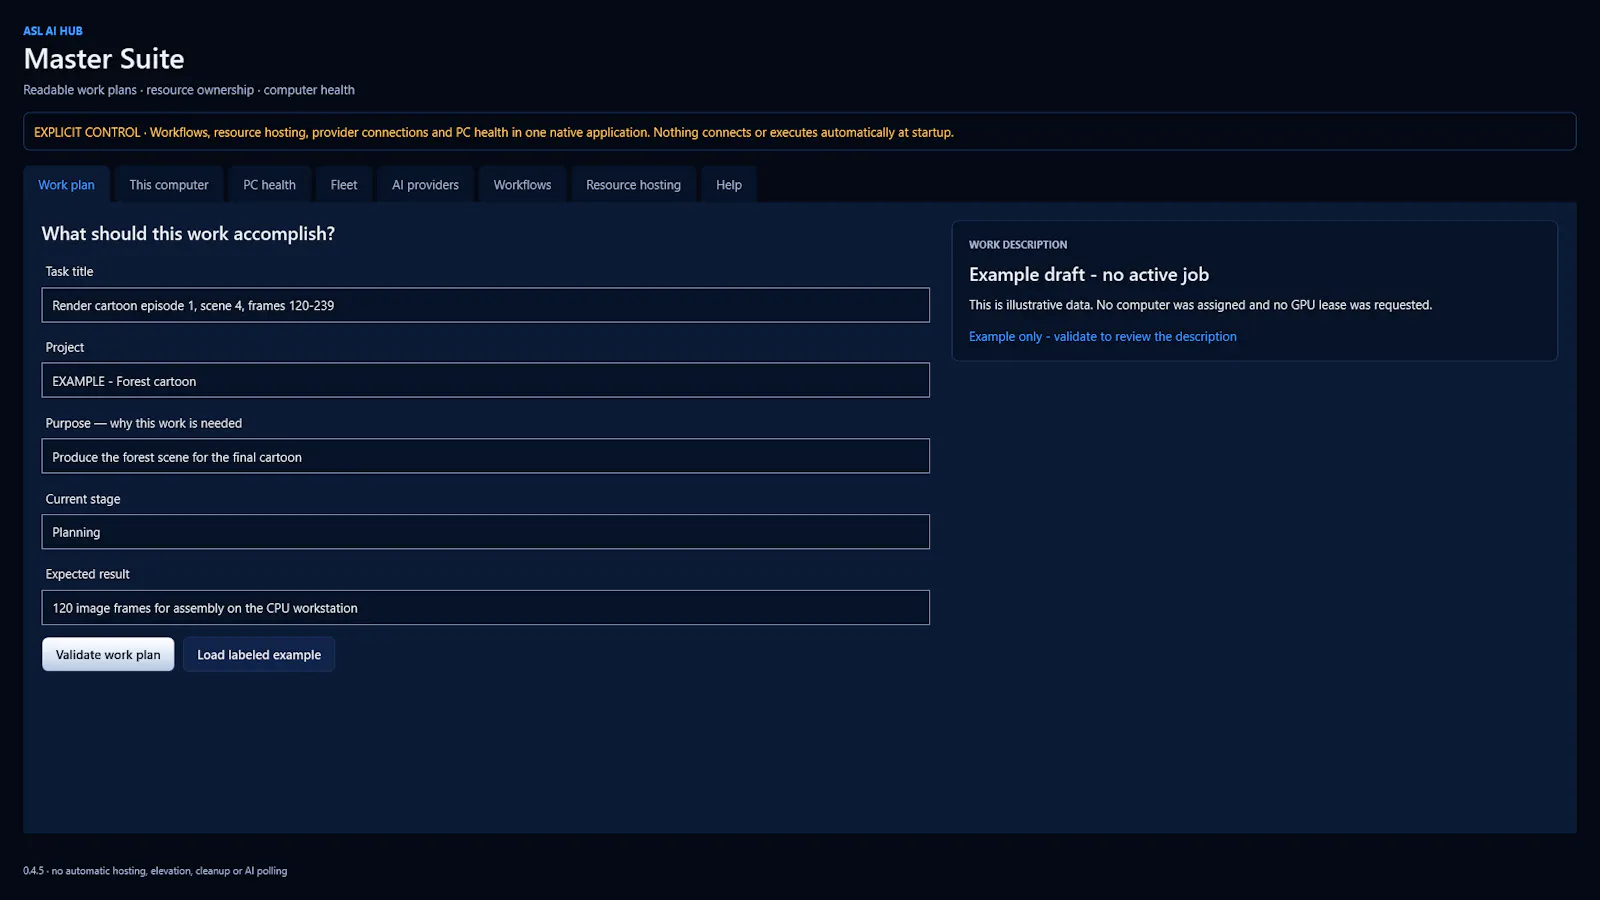
Task: Open the This computer tab
Action: (x=169, y=185)
